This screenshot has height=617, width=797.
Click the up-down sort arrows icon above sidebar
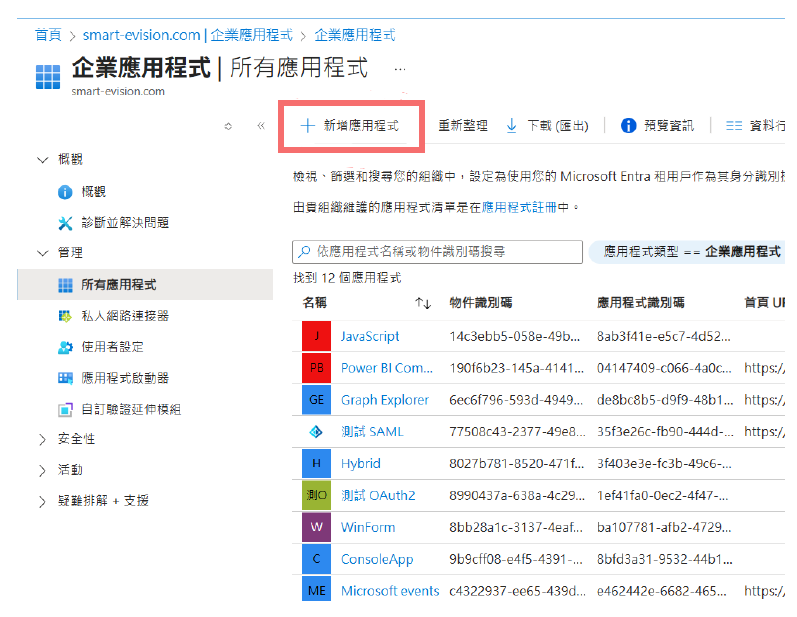click(x=228, y=126)
